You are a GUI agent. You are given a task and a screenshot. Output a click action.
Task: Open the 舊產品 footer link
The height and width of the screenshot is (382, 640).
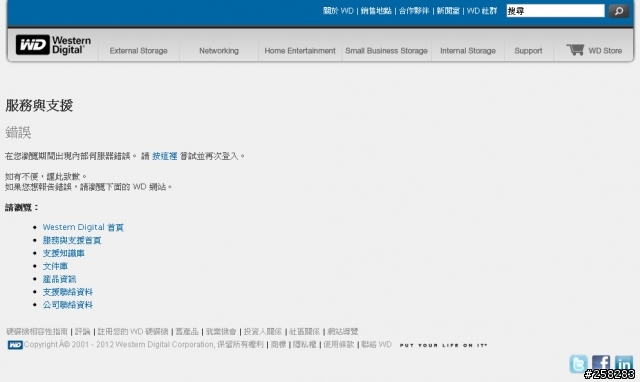[187, 331]
